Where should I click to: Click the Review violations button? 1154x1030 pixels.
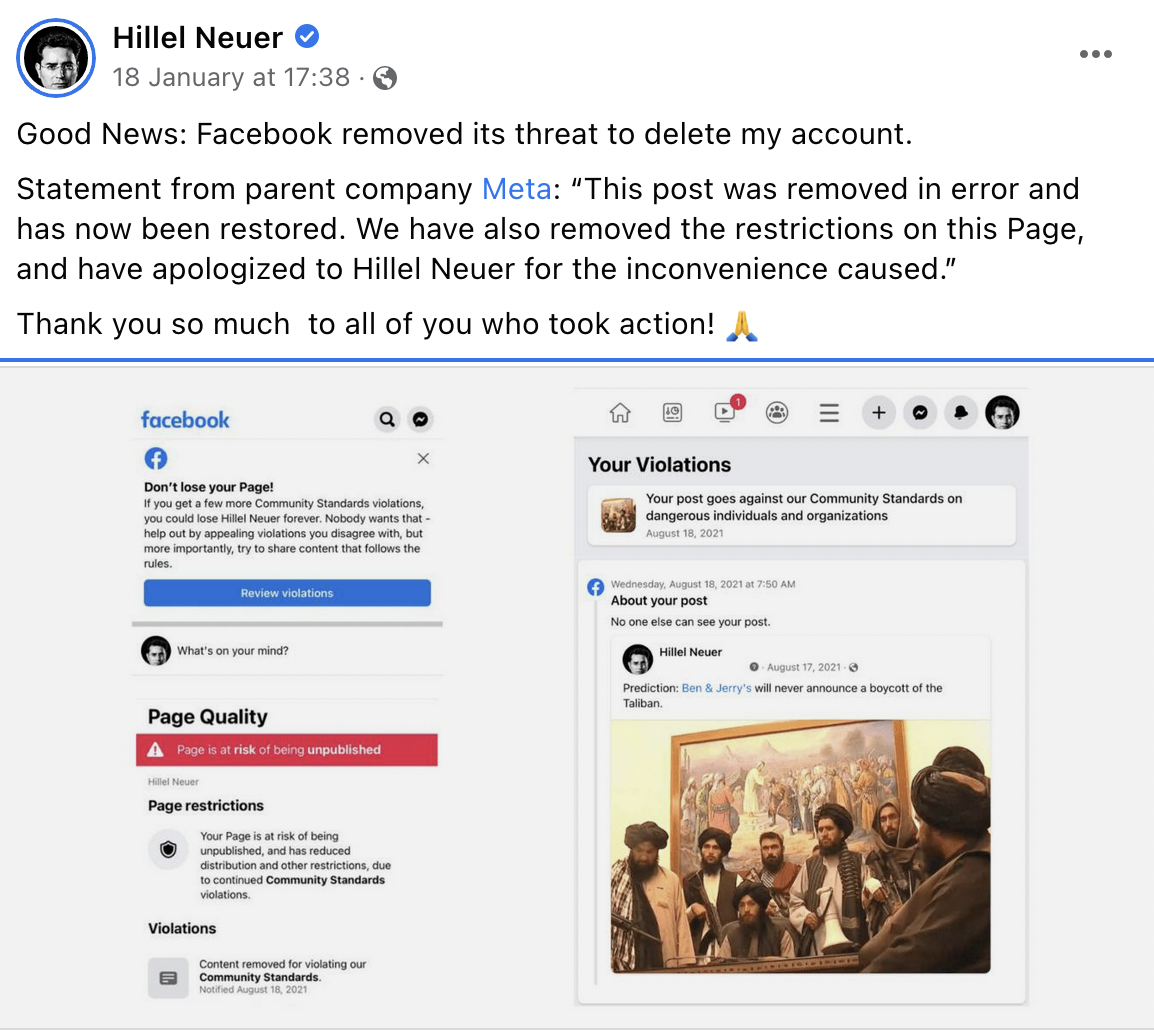pyautogui.click(x=287, y=593)
